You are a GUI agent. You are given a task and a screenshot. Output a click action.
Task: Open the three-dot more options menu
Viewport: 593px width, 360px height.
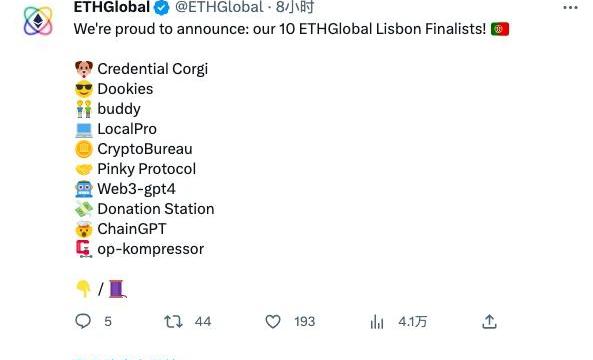click(x=570, y=7)
